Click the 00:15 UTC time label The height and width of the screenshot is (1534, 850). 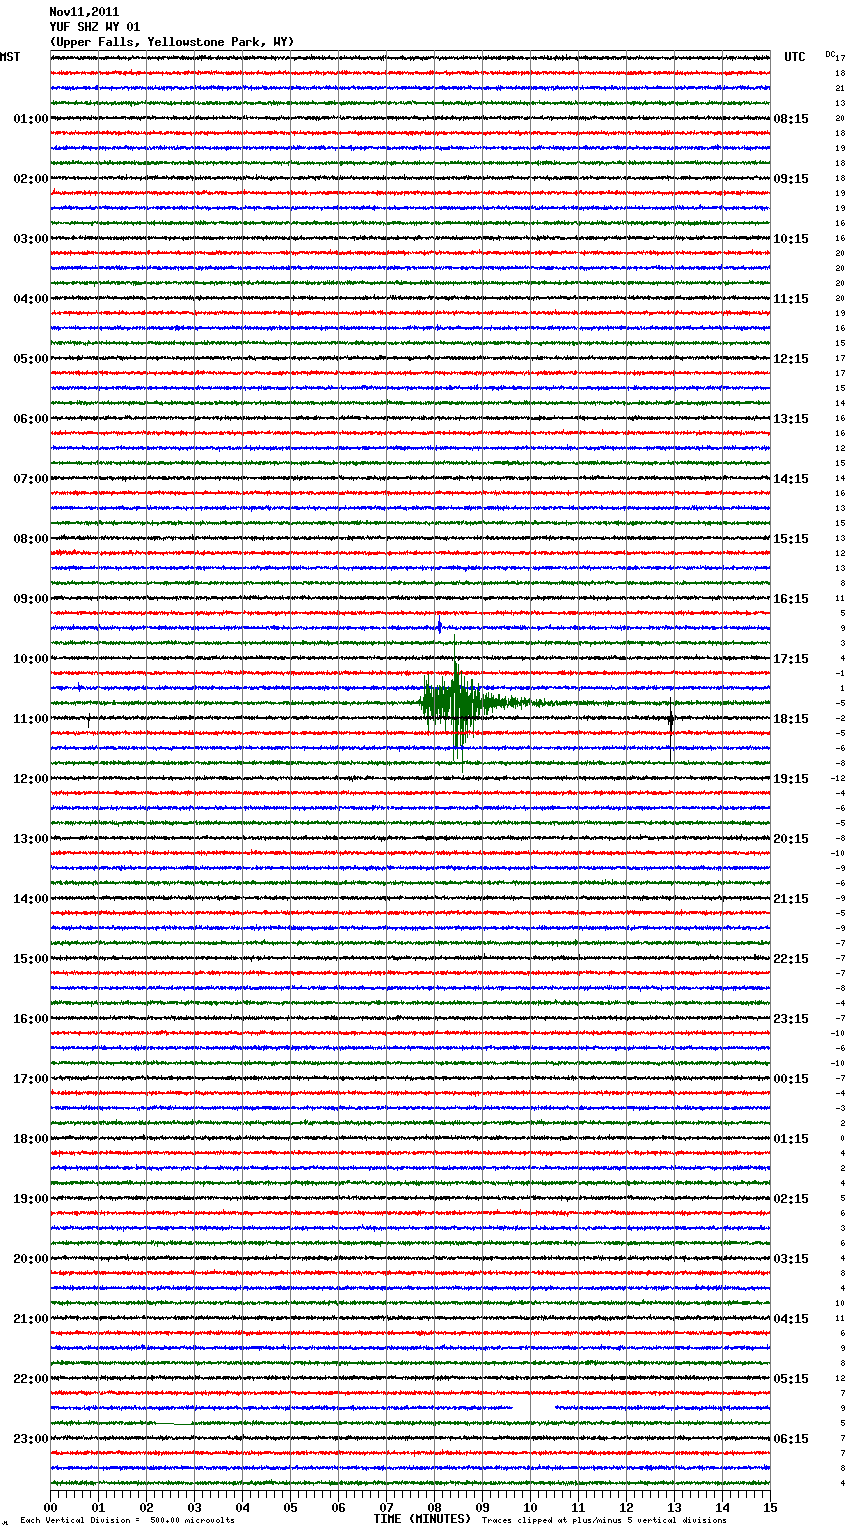[791, 1079]
